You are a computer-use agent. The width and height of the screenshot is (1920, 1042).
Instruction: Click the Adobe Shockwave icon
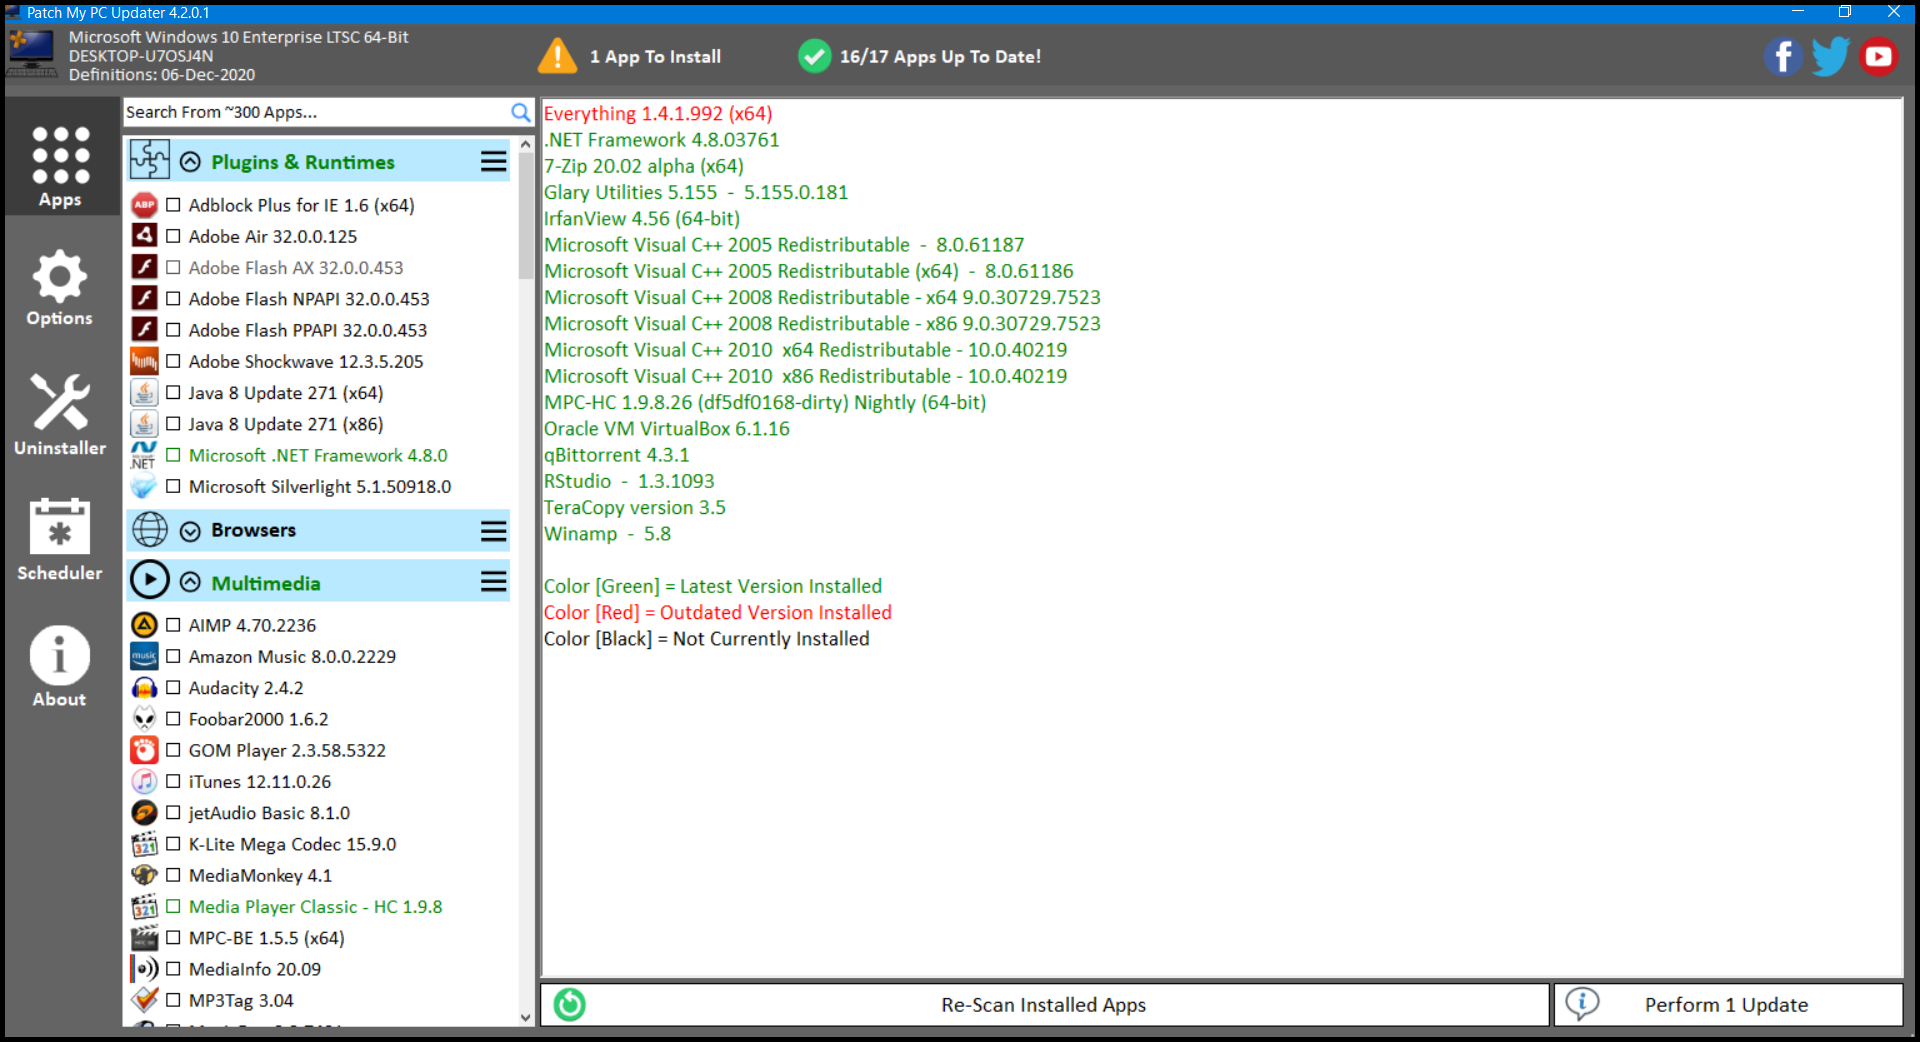pos(144,361)
